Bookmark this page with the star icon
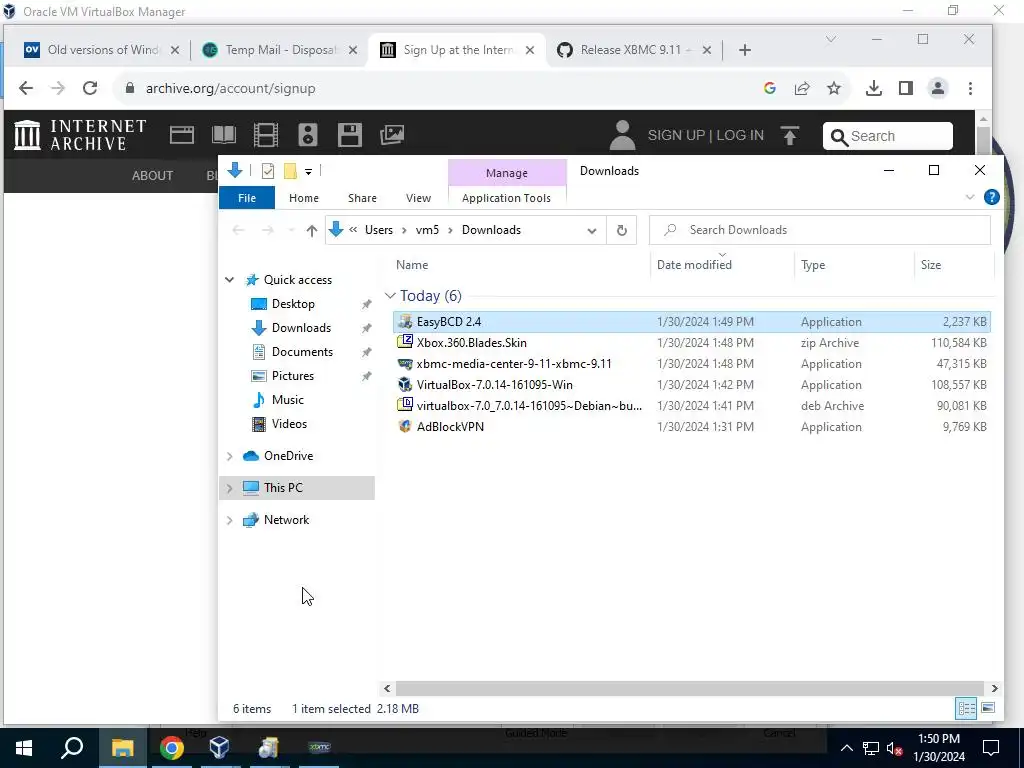The width and height of the screenshot is (1024, 768). [834, 88]
